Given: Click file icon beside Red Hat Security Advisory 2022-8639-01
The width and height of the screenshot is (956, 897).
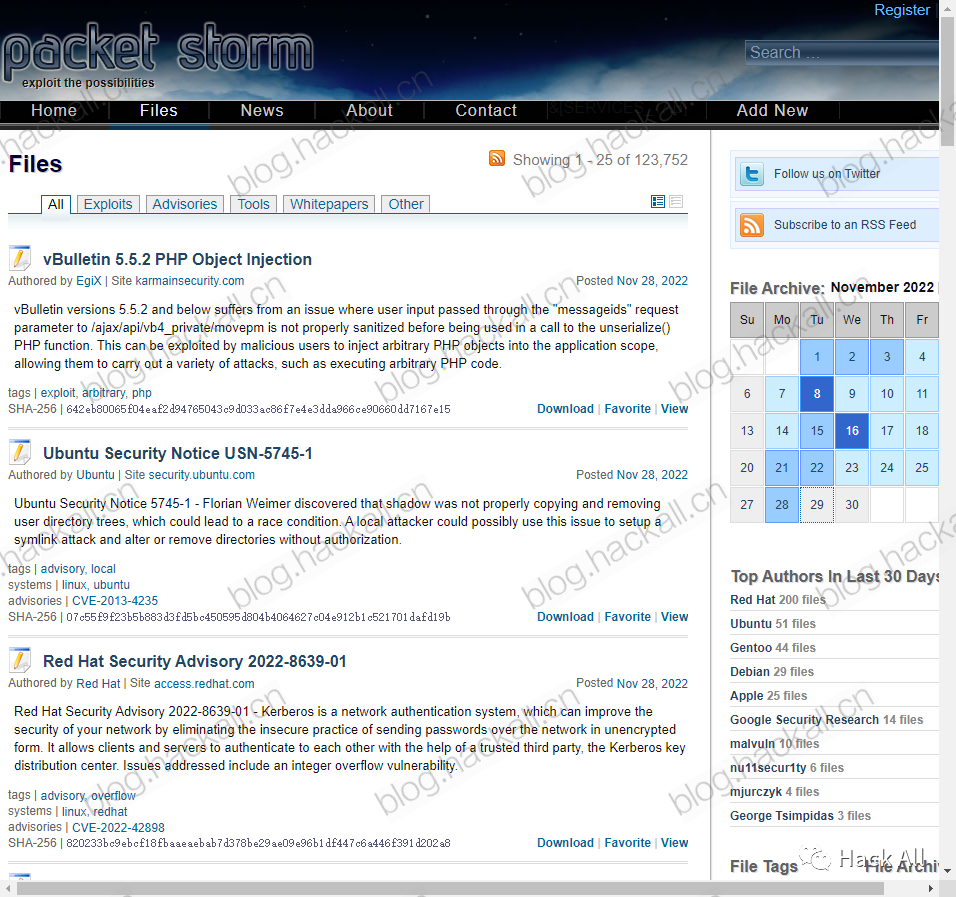Looking at the screenshot, I should pyautogui.click(x=20, y=660).
